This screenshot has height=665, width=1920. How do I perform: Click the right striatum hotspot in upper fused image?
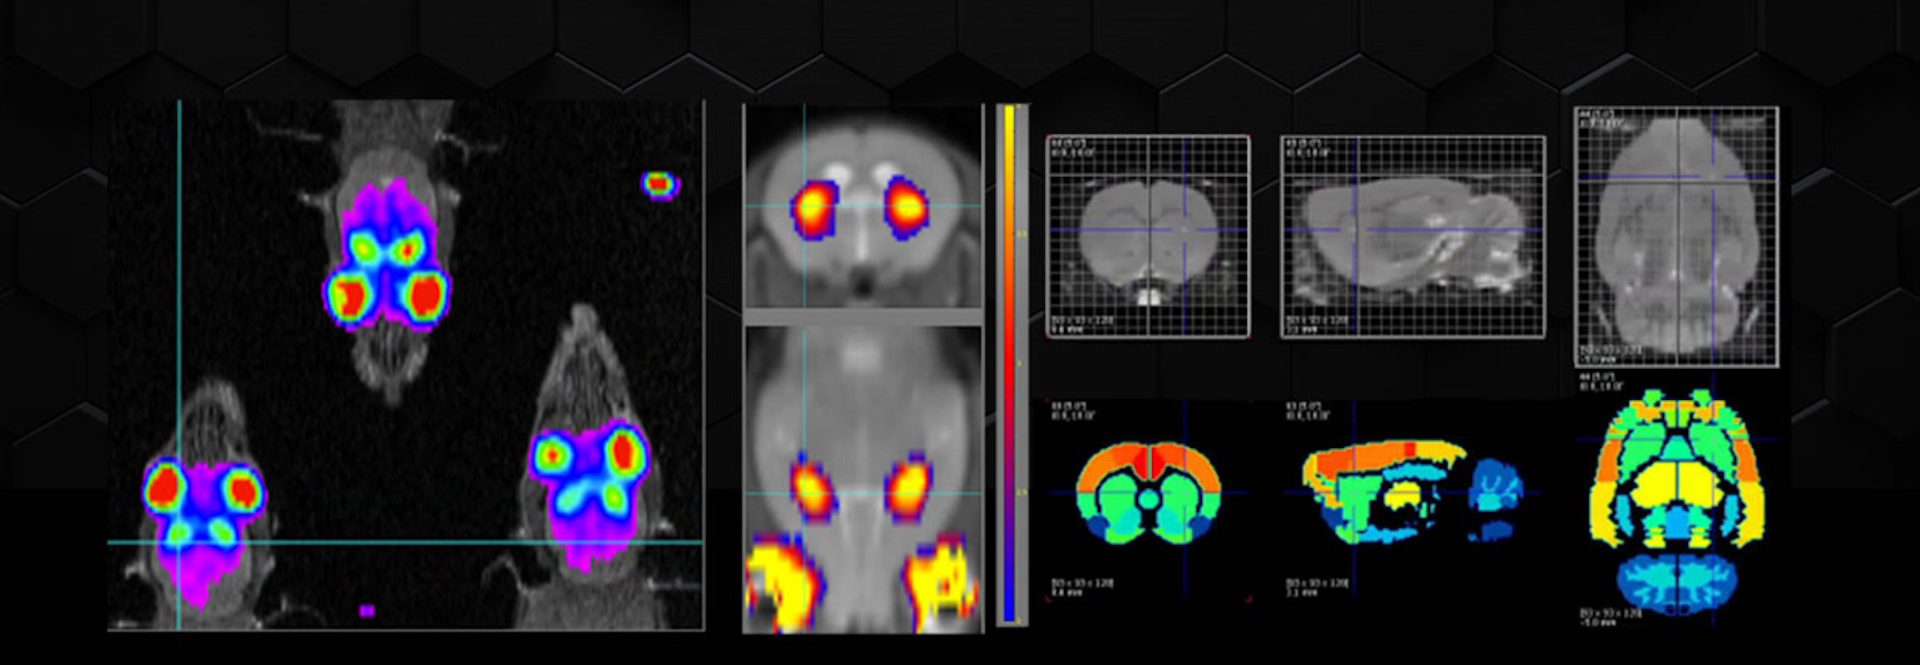[906, 207]
